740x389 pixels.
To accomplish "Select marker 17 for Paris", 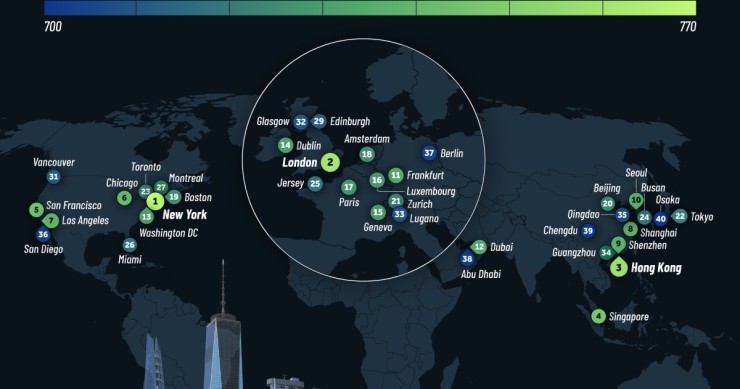I will tap(348, 187).
